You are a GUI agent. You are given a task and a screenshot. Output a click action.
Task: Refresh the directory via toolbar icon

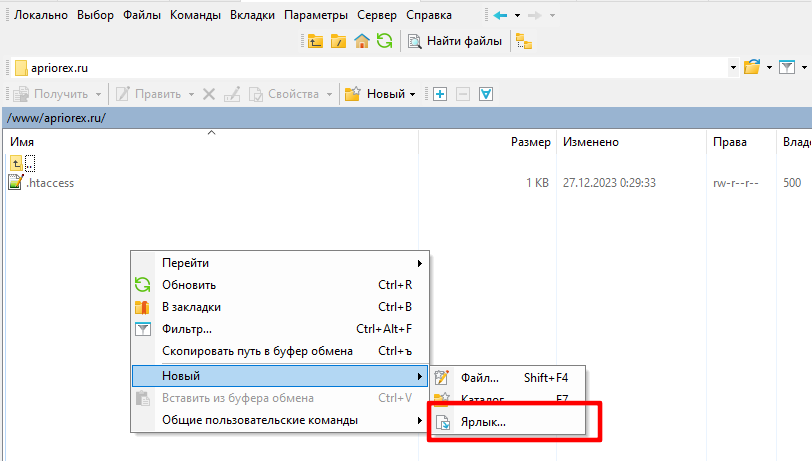tap(384, 41)
